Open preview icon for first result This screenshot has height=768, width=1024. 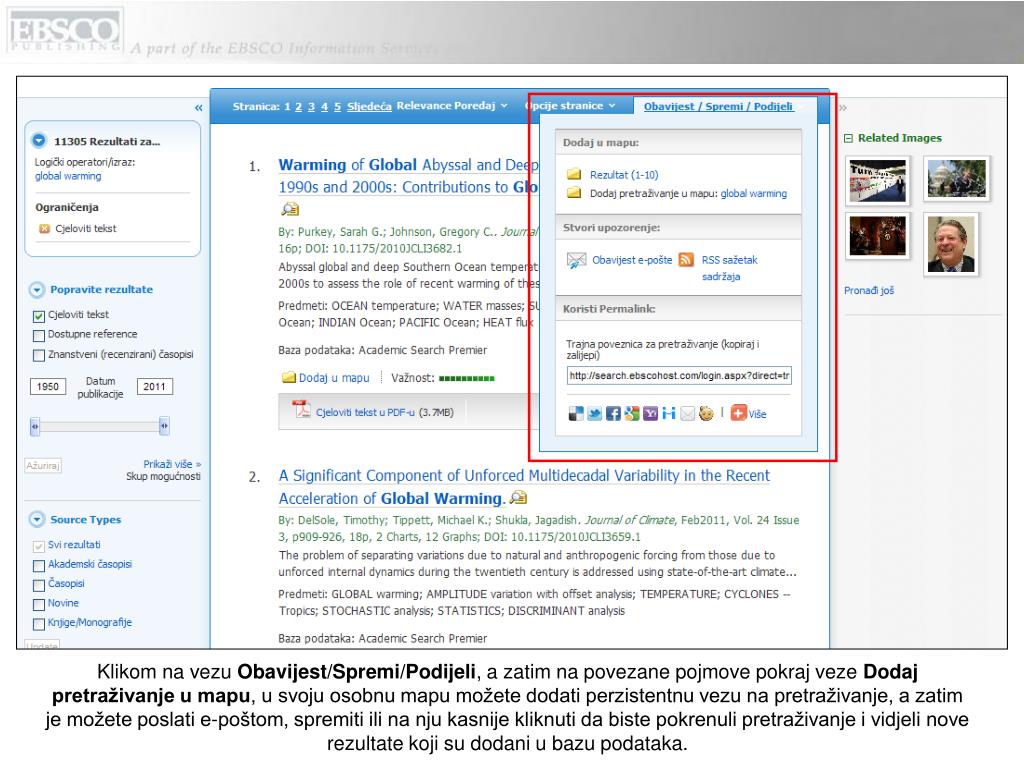[x=290, y=209]
